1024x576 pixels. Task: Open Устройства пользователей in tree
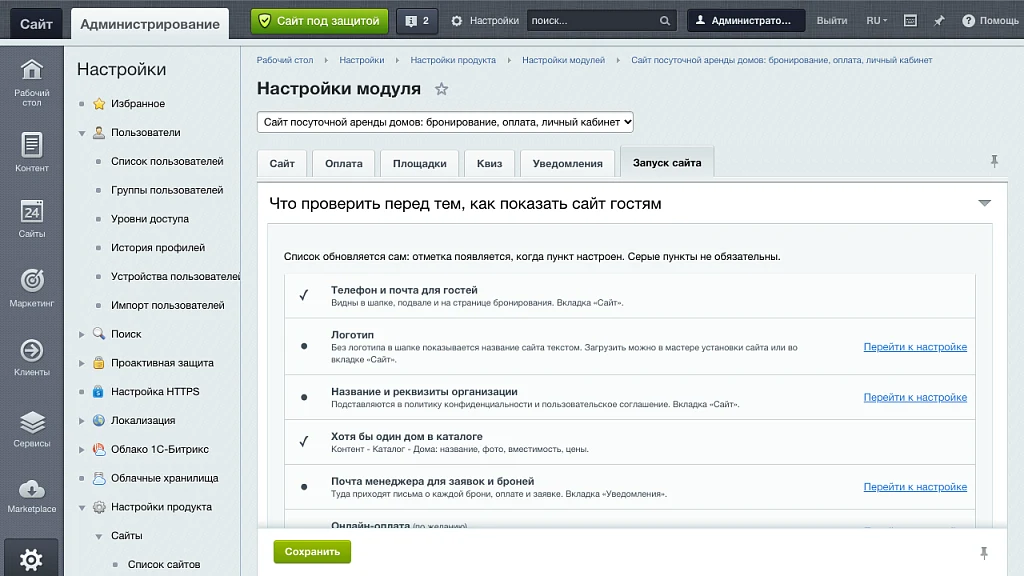(175, 276)
